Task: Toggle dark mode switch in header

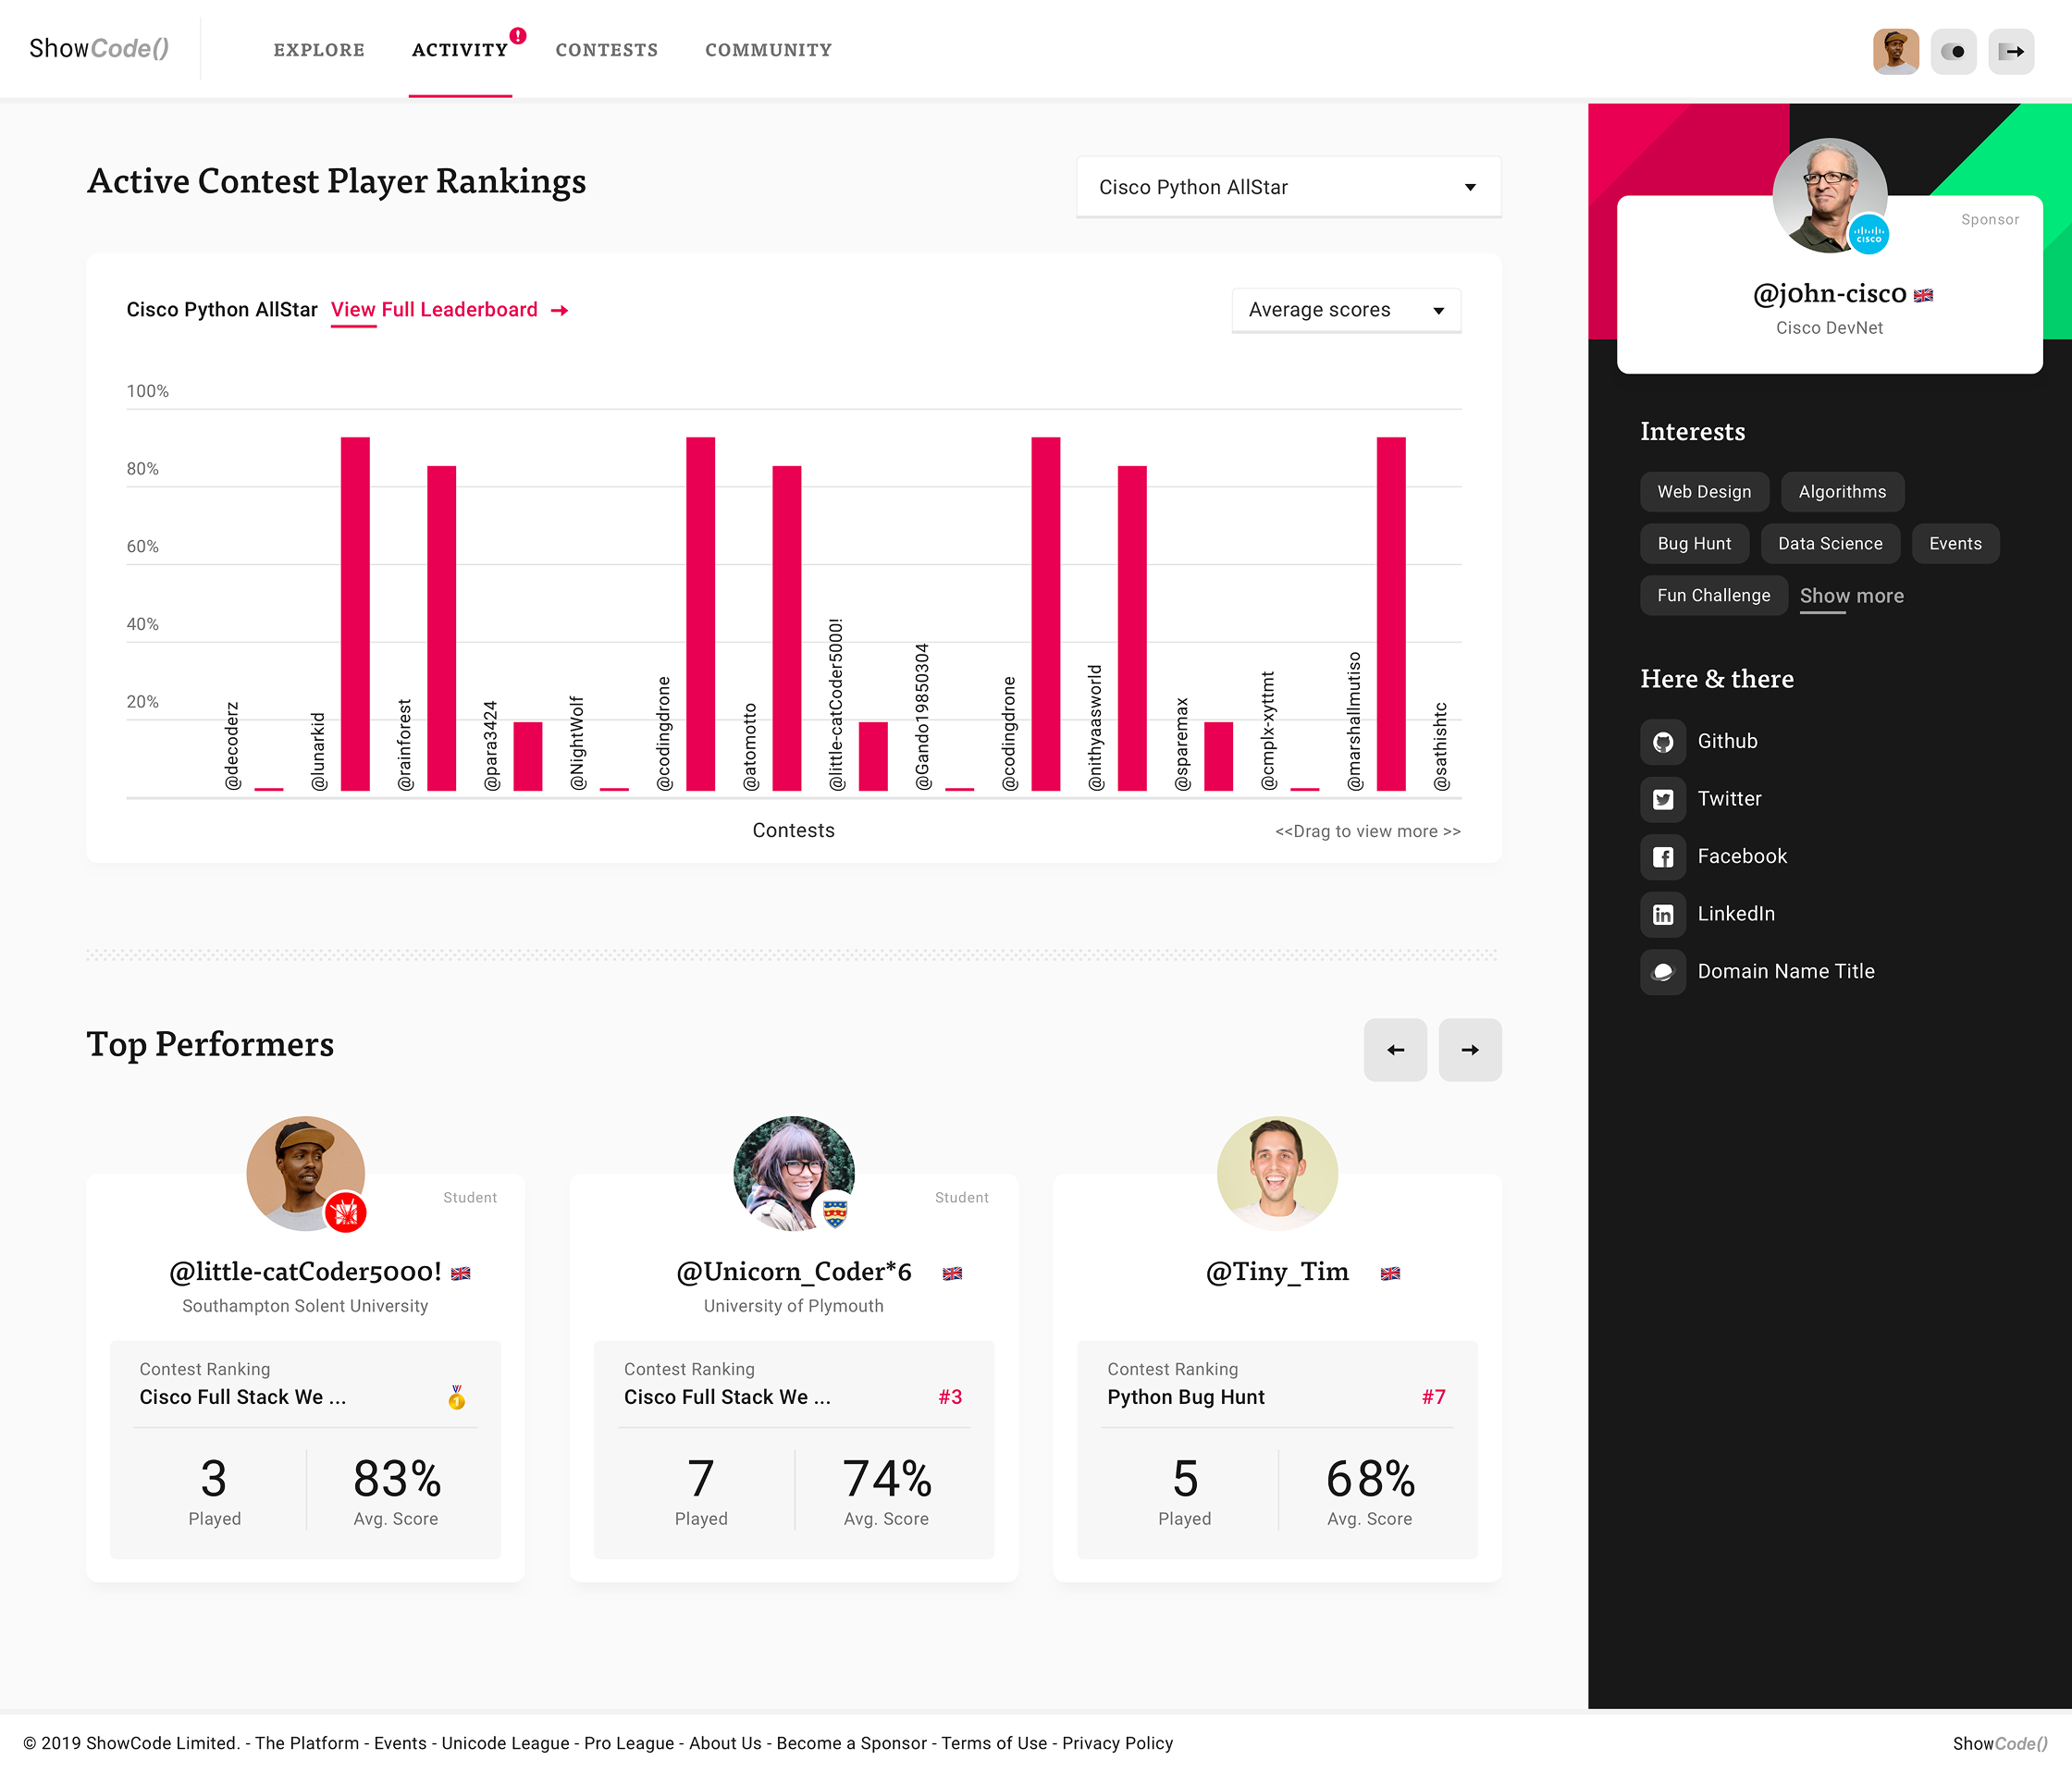Action: 1953,51
